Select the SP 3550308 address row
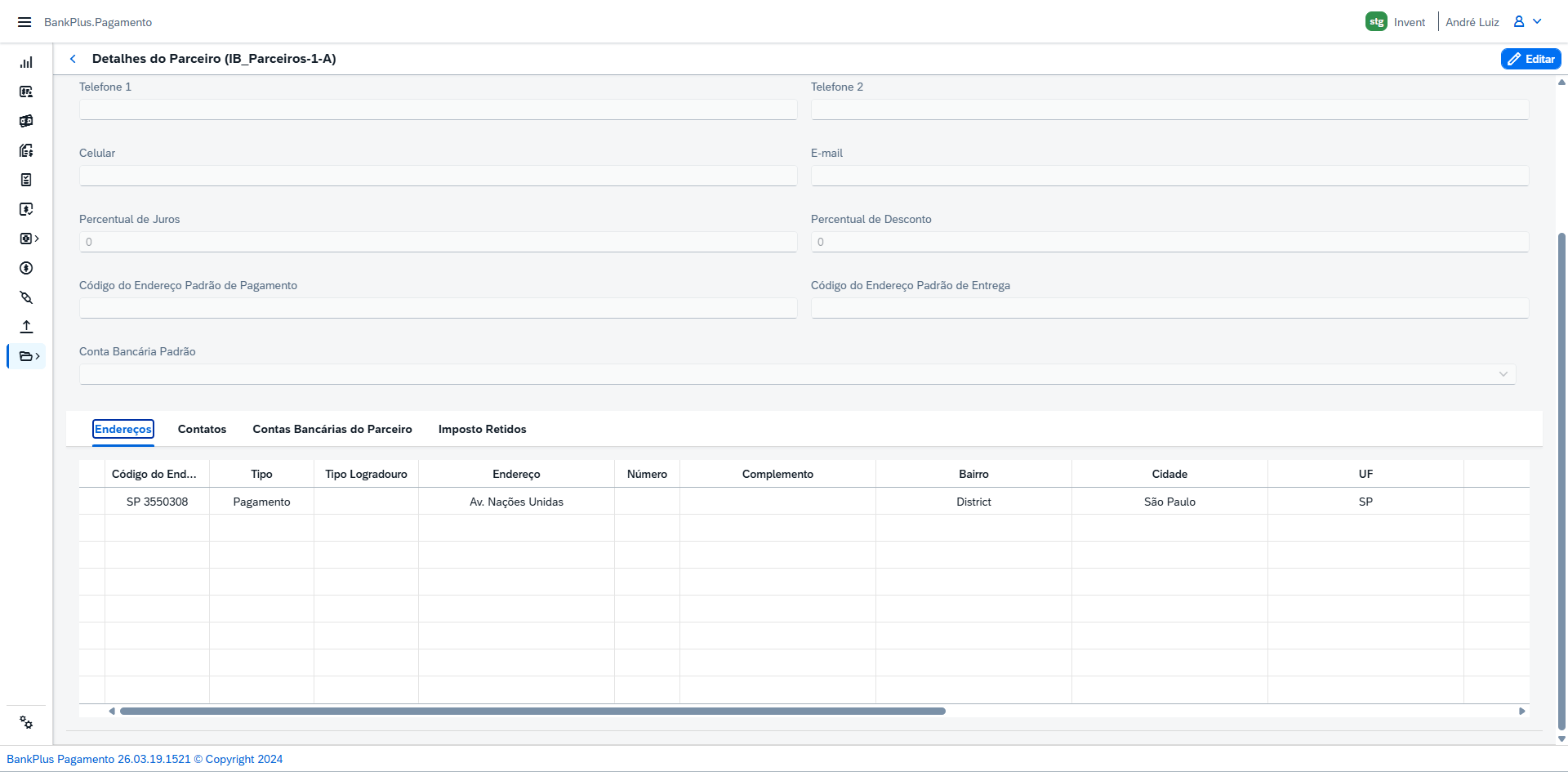The image size is (1568, 772). click(x=803, y=502)
